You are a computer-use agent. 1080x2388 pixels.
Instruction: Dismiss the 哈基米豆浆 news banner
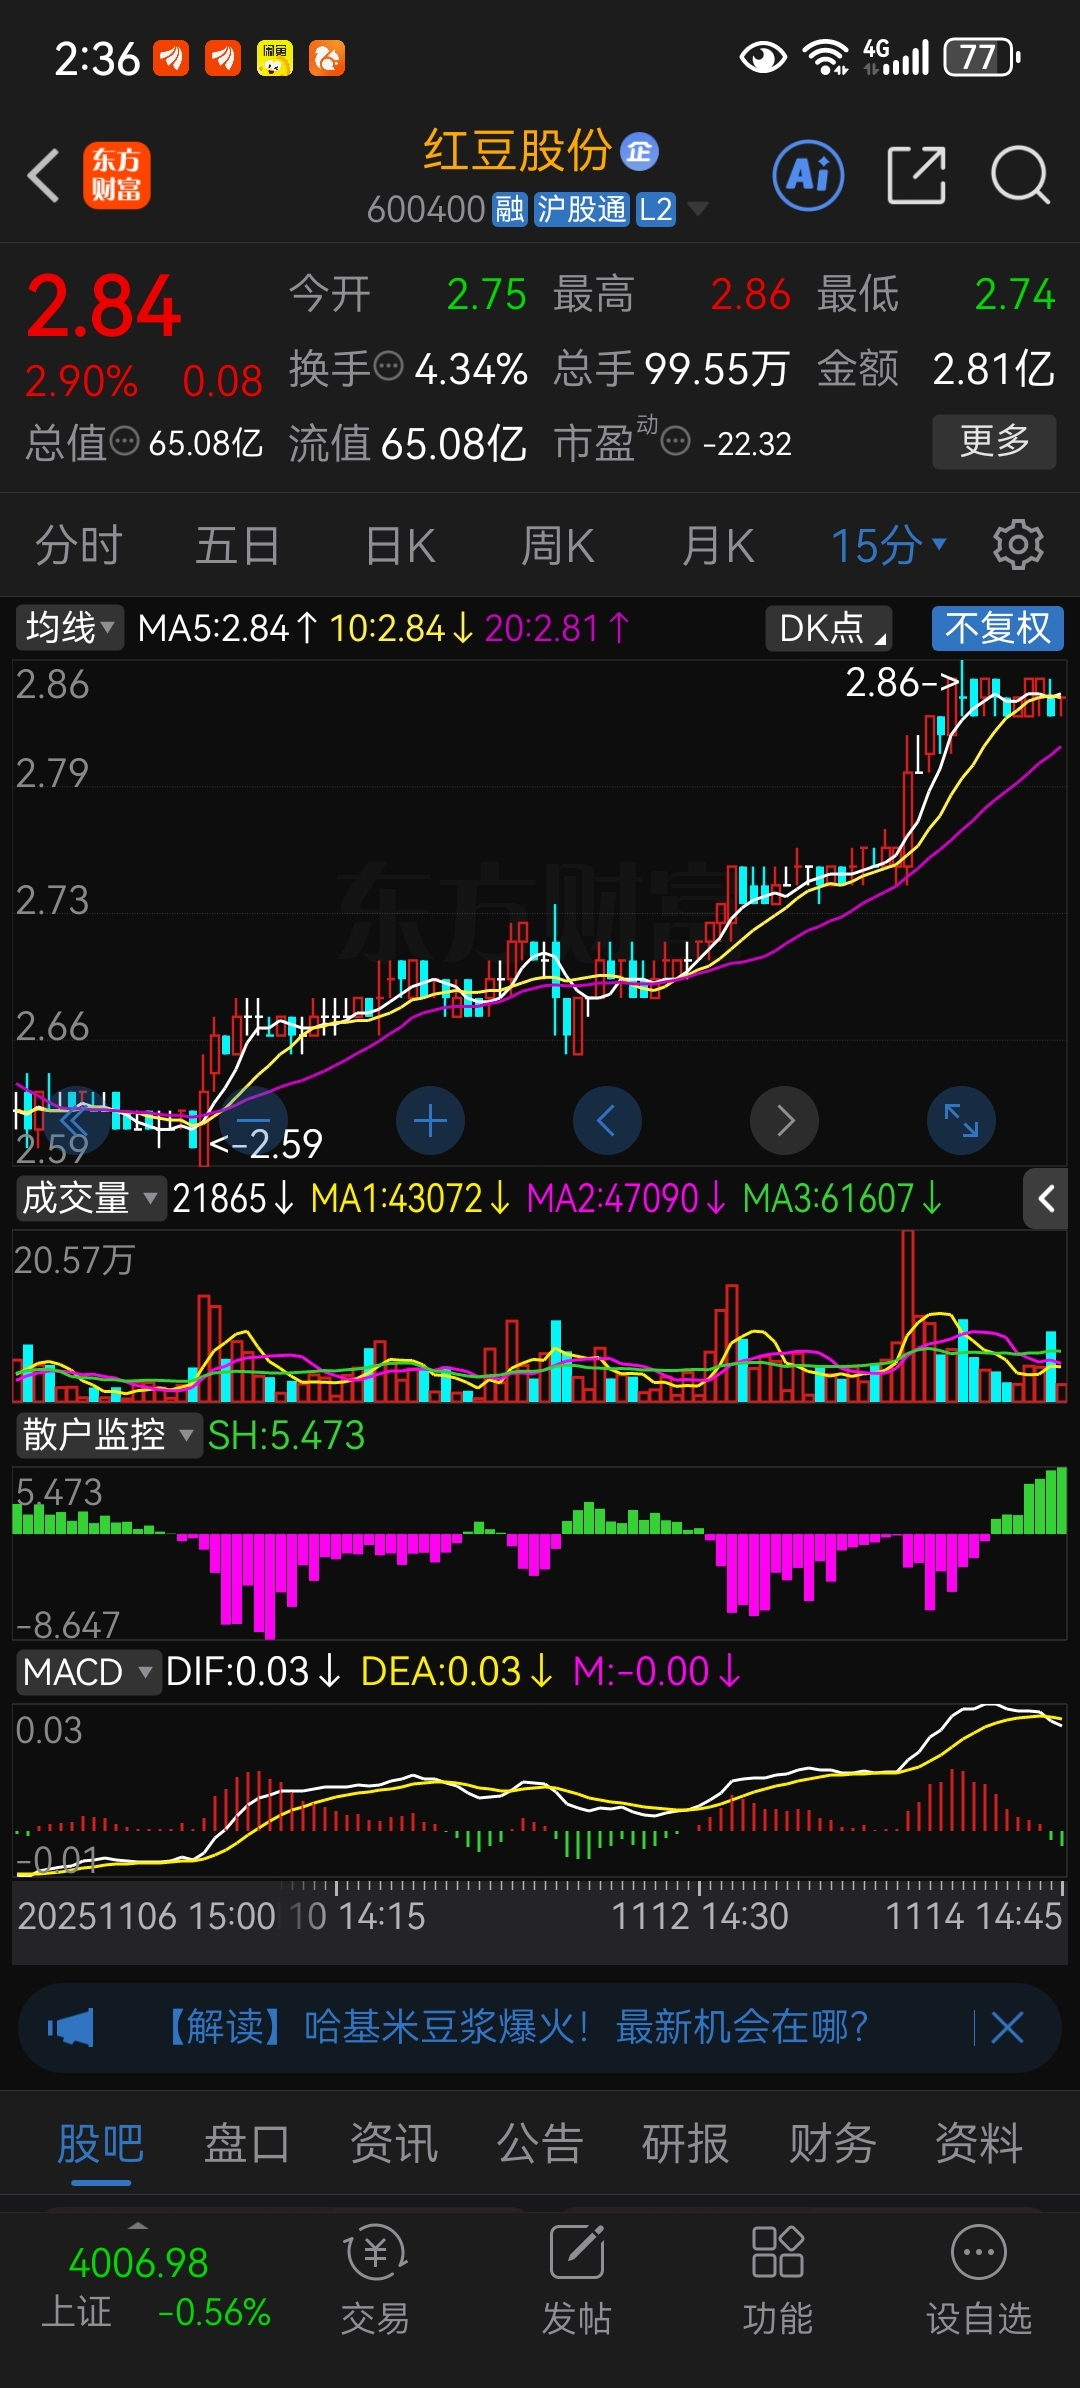(x=1007, y=2028)
